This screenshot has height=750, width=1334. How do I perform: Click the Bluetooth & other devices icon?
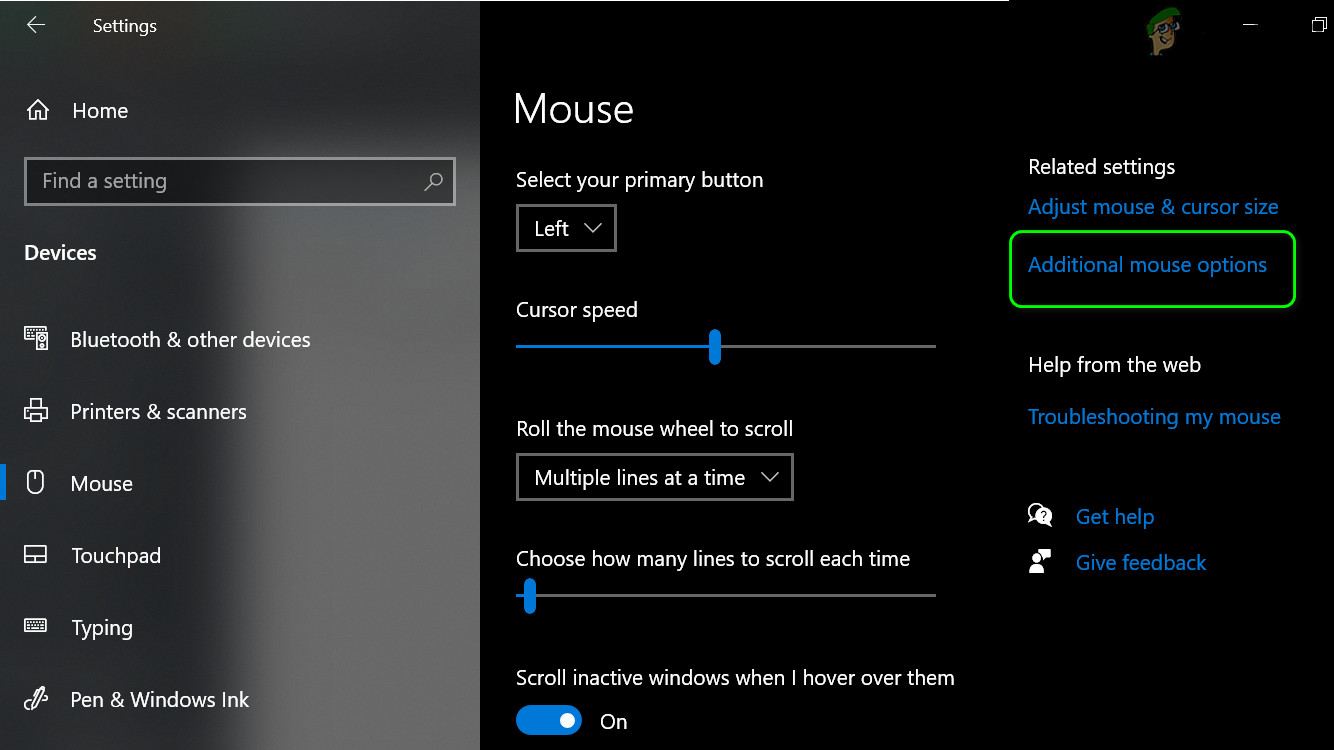36,339
